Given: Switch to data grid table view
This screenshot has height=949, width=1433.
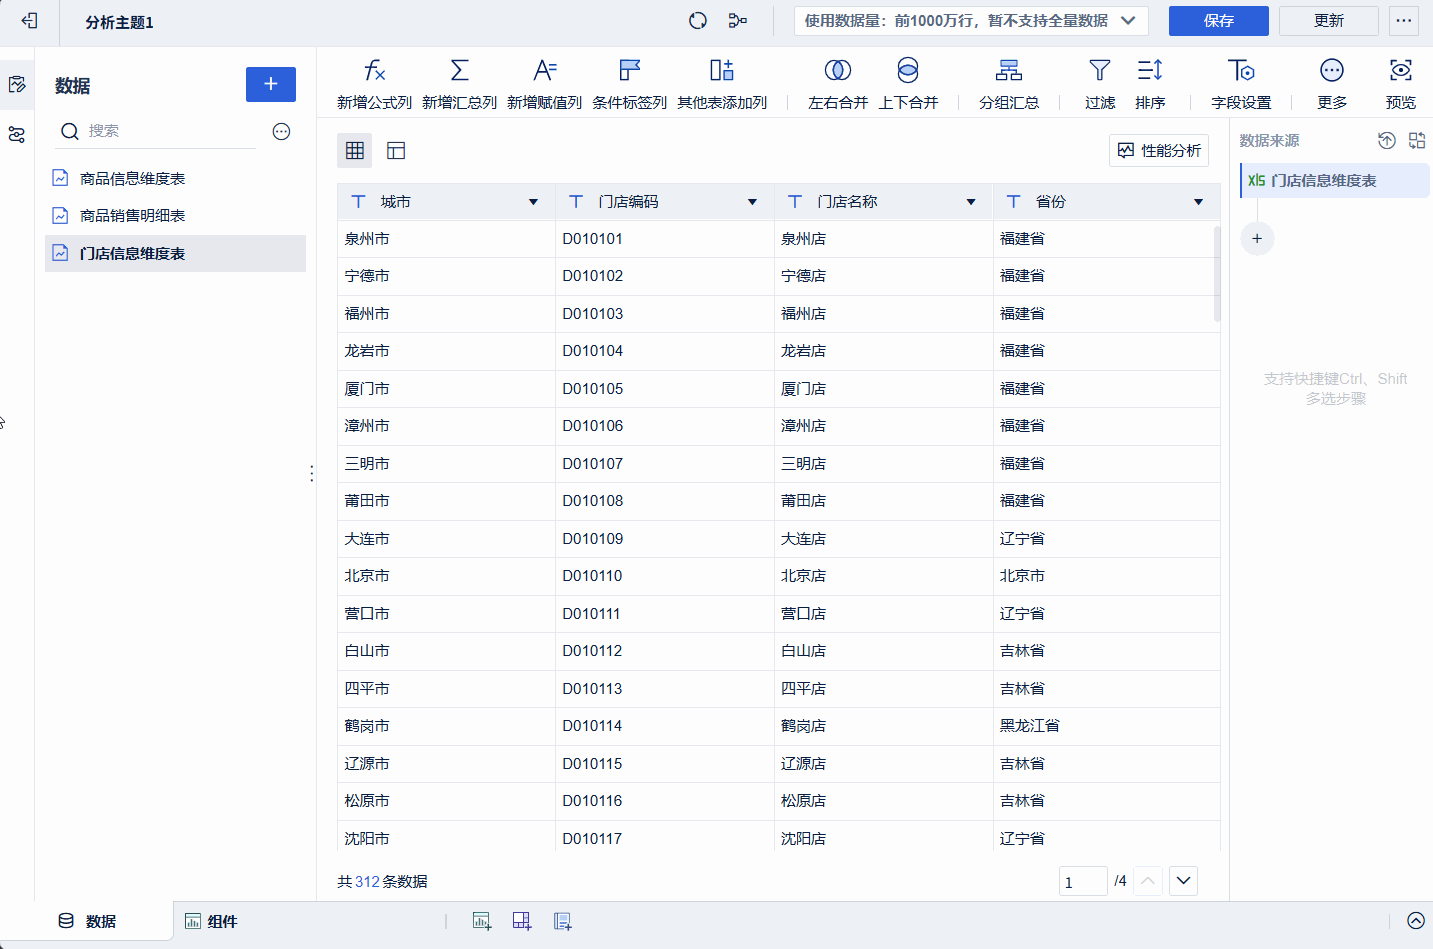Looking at the screenshot, I should coord(355,151).
